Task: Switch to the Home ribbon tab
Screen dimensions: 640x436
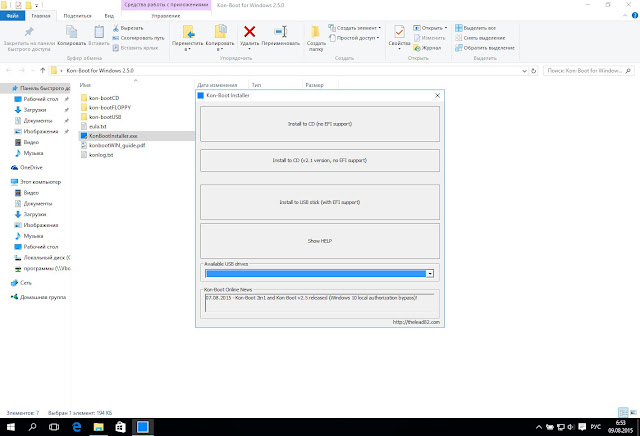Action: (x=41, y=16)
